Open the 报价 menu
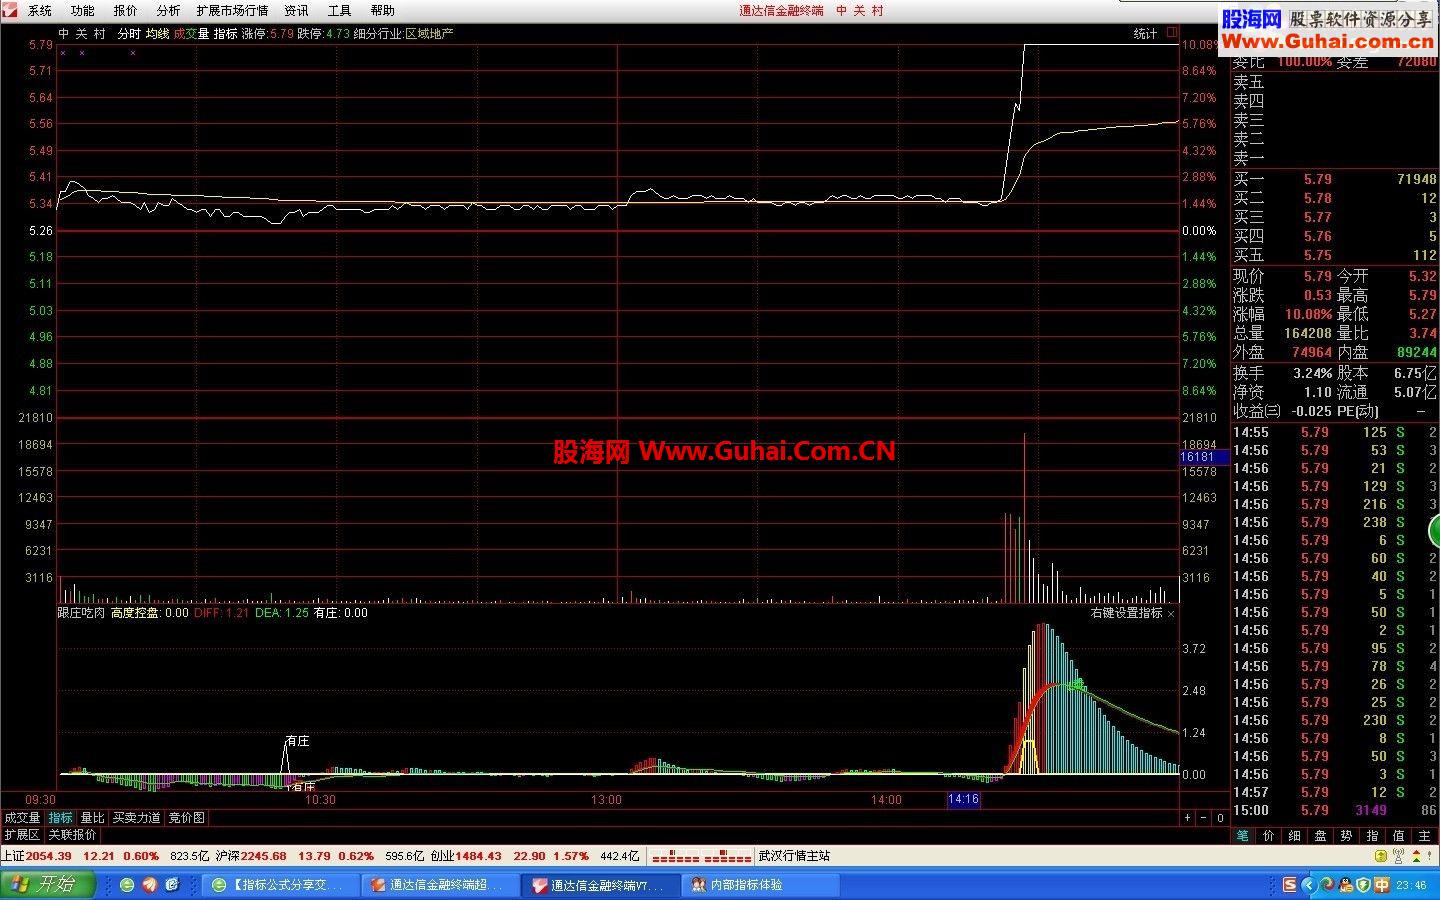 point(126,11)
